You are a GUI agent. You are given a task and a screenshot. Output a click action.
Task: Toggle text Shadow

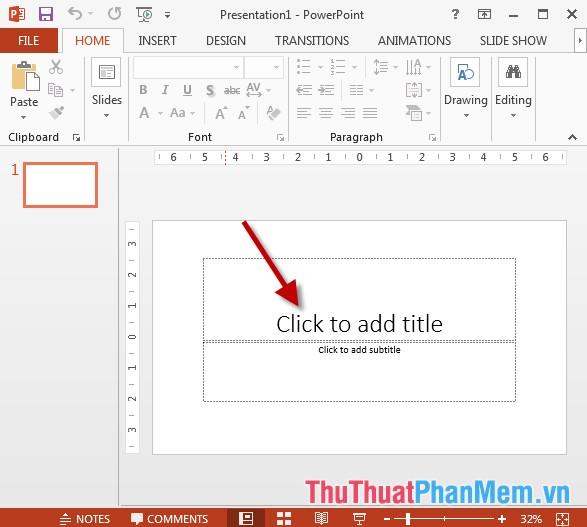pos(210,90)
